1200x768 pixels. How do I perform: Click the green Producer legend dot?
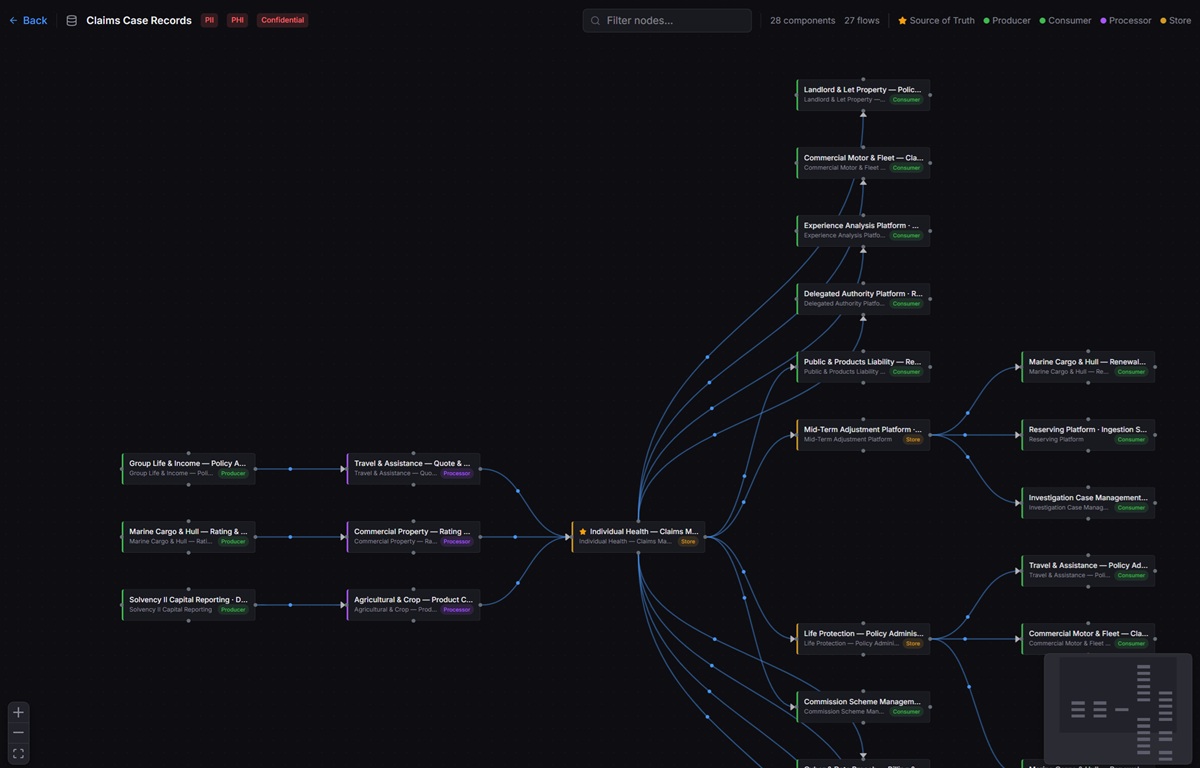[x=986, y=20]
